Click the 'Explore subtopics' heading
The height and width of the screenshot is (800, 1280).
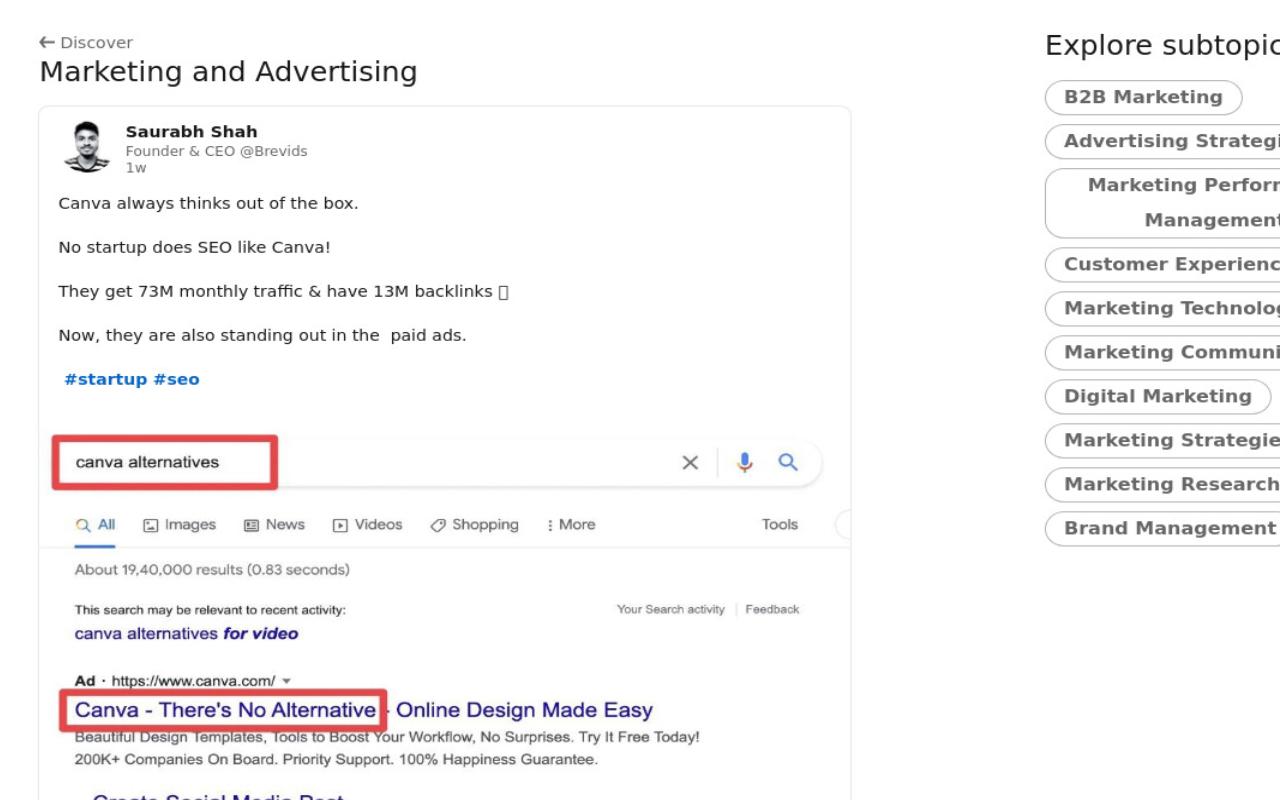click(x=1162, y=46)
